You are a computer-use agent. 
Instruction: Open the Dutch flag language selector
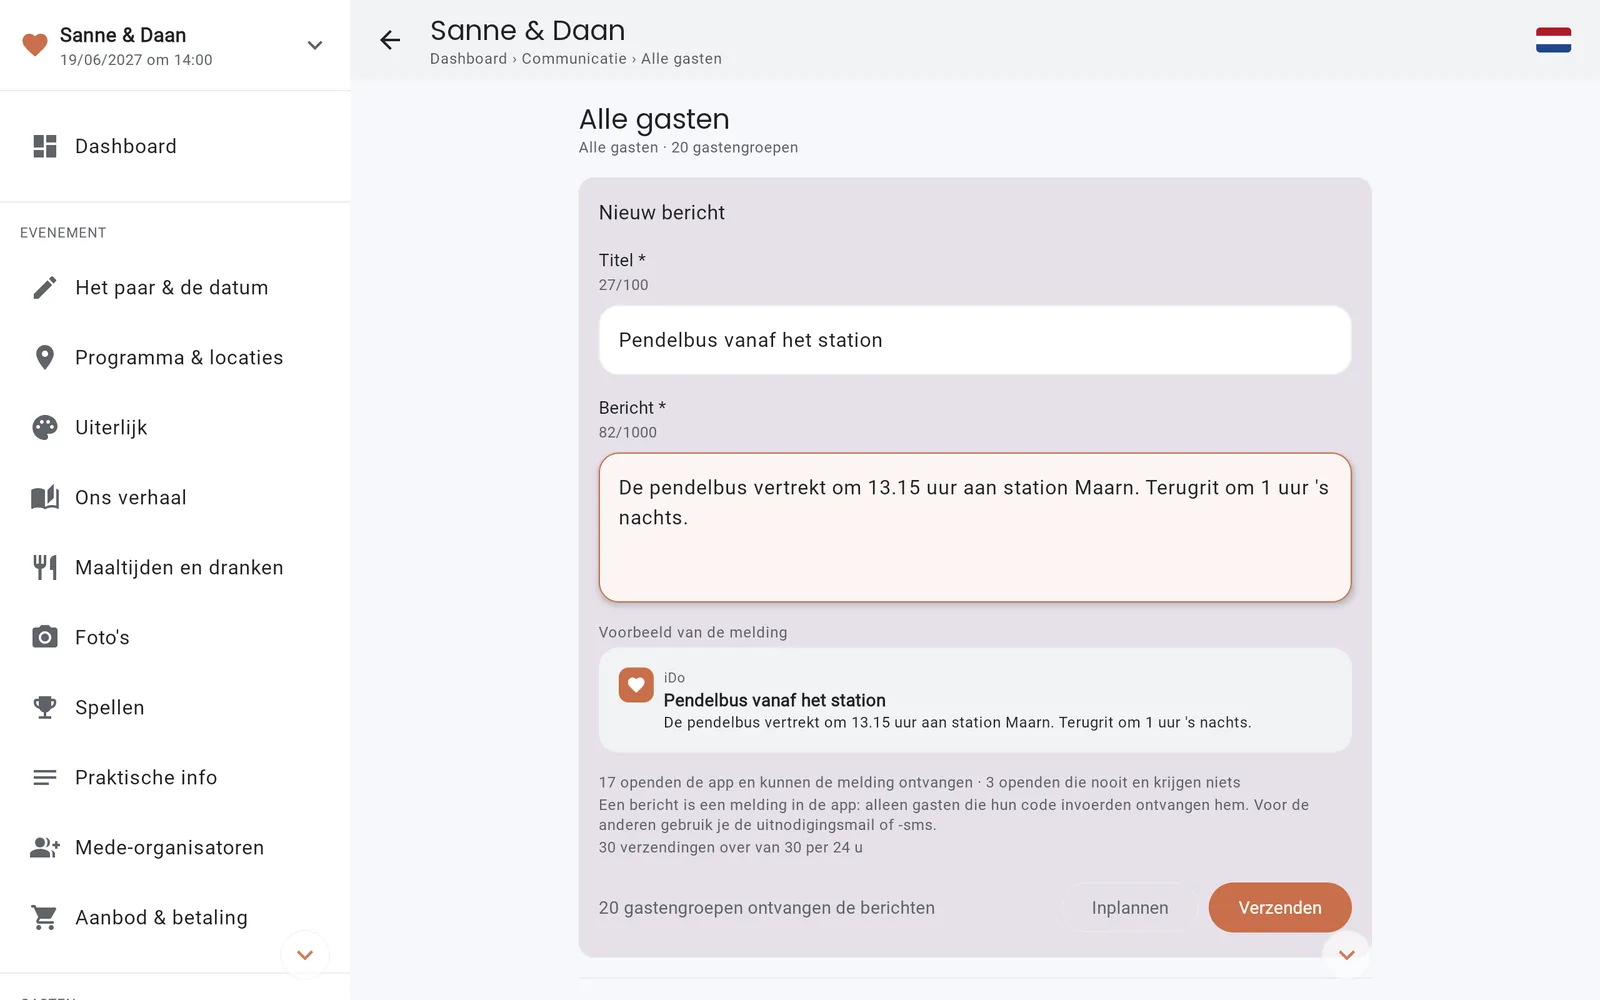click(1553, 40)
